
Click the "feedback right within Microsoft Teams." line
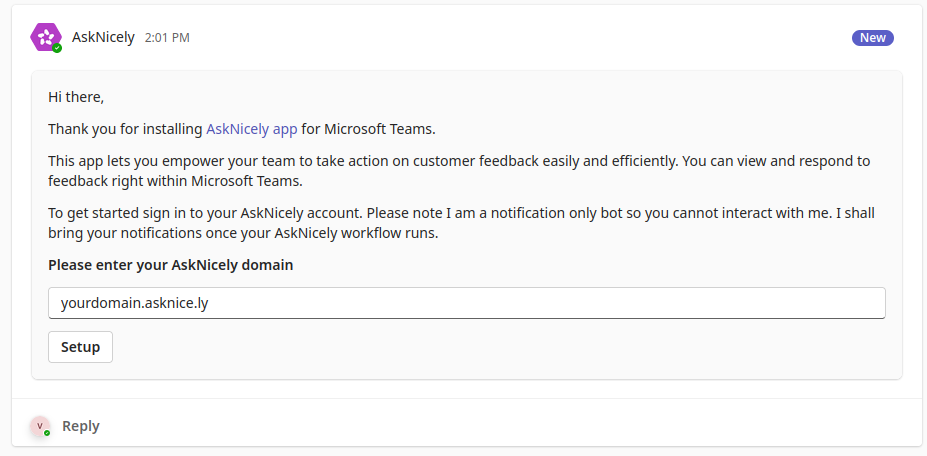[176, 182]
